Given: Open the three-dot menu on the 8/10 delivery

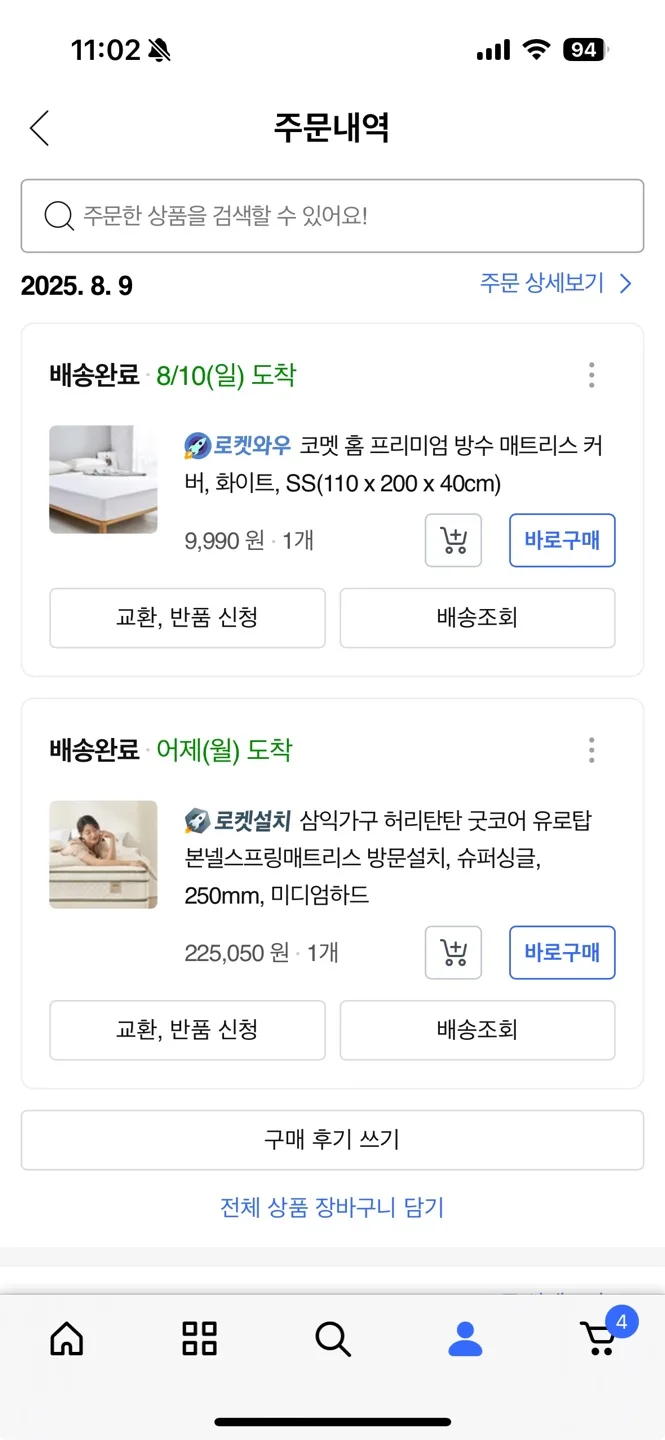Looking at the screenshot, I should pyautogui.click(x=591, y=375).
